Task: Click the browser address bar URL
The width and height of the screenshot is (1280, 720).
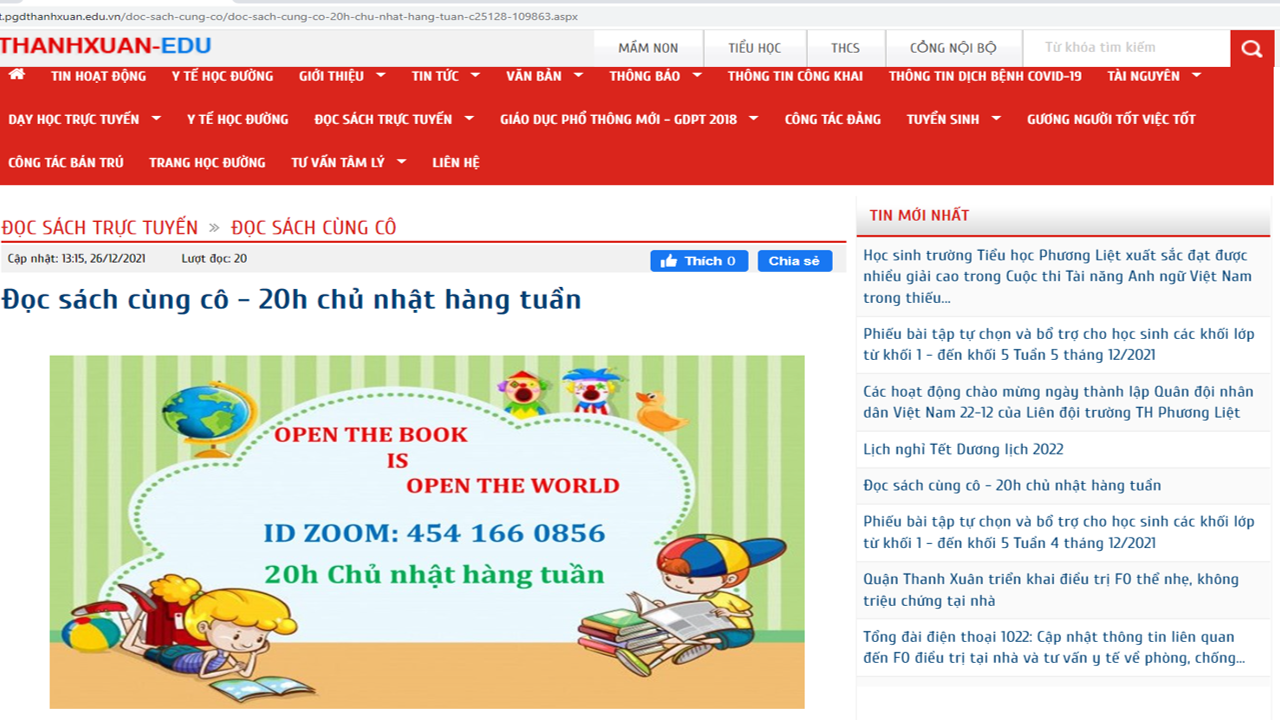Action: (290, 16)
